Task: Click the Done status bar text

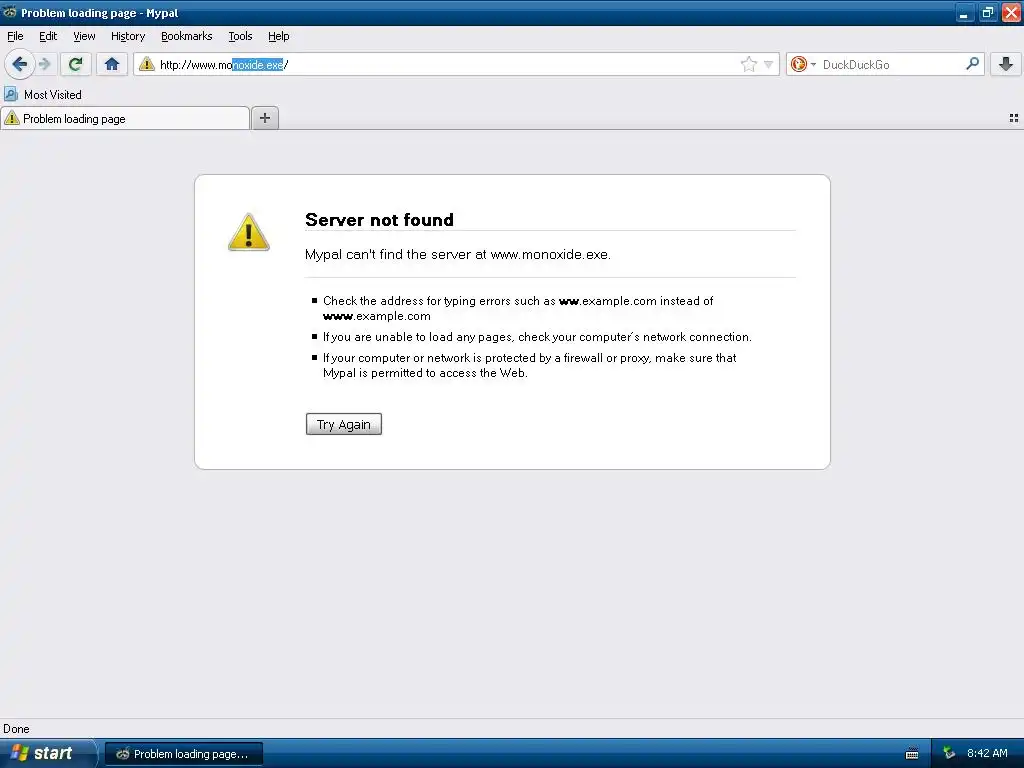Action: [16, 729]
